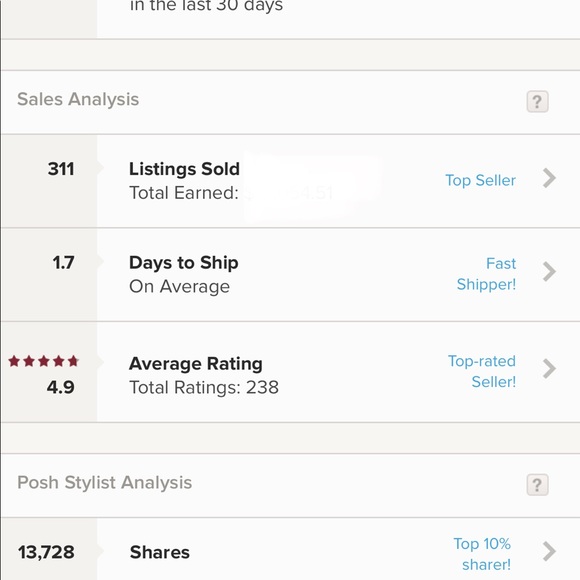This screenshot has width=580, height=580.
Task: Open the Days to Ship row chevron
Action: click(549, 272)
